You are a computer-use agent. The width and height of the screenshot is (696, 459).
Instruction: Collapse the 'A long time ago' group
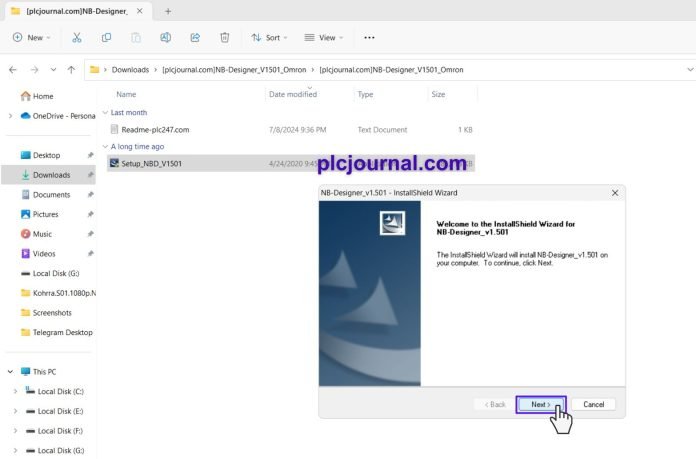coord(105,146)
